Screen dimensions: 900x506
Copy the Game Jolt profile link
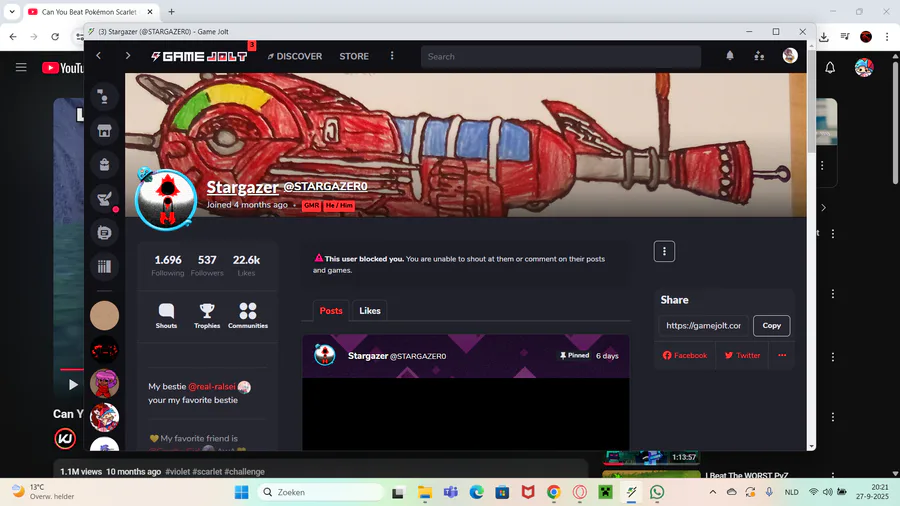pyautogui.click(x=771, y=325)
